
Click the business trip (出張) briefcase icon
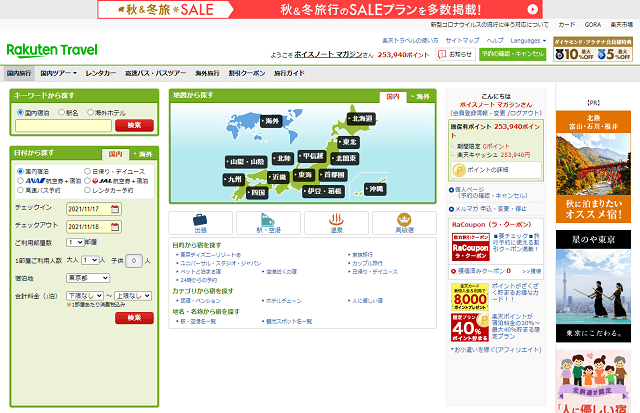click(x=201, y=222)
